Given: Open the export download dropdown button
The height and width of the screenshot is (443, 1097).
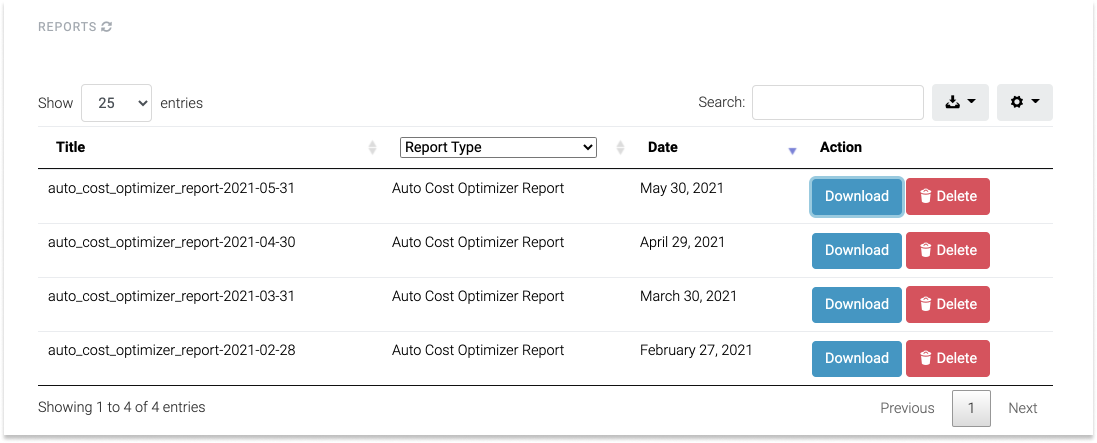Looking at the screenshot, I should [960, 102].
